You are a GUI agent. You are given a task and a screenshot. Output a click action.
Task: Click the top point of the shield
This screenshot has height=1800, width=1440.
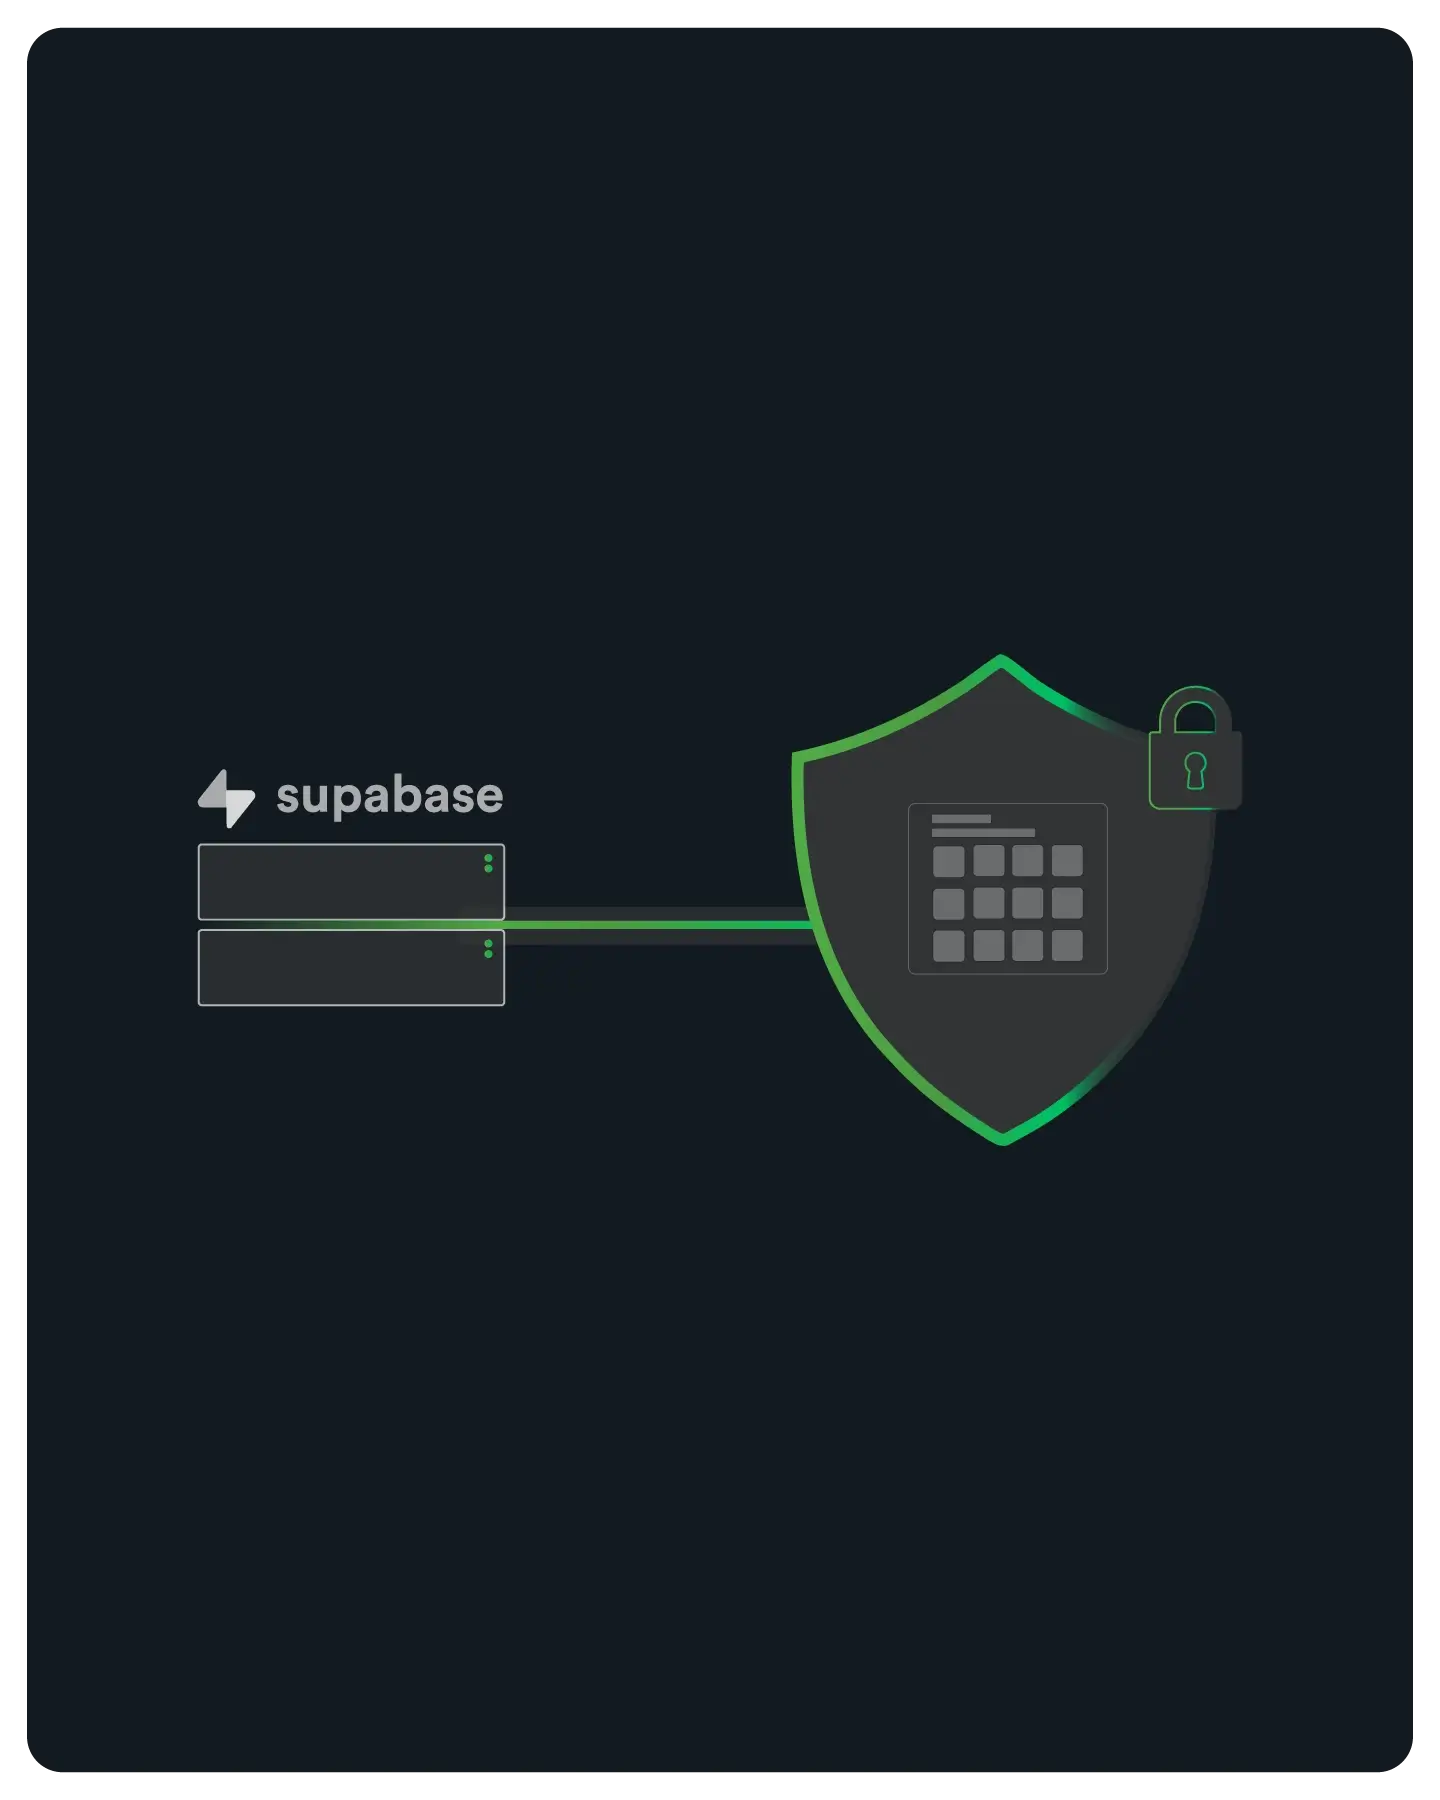pyautogui.click(x=1001, y=659)
